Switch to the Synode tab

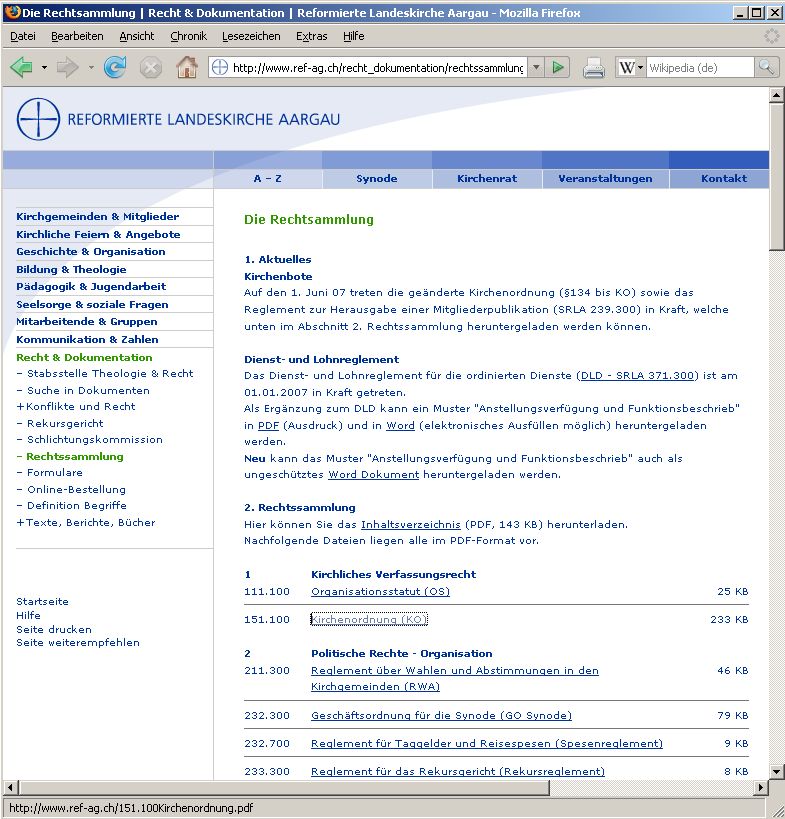coord(377,179)
